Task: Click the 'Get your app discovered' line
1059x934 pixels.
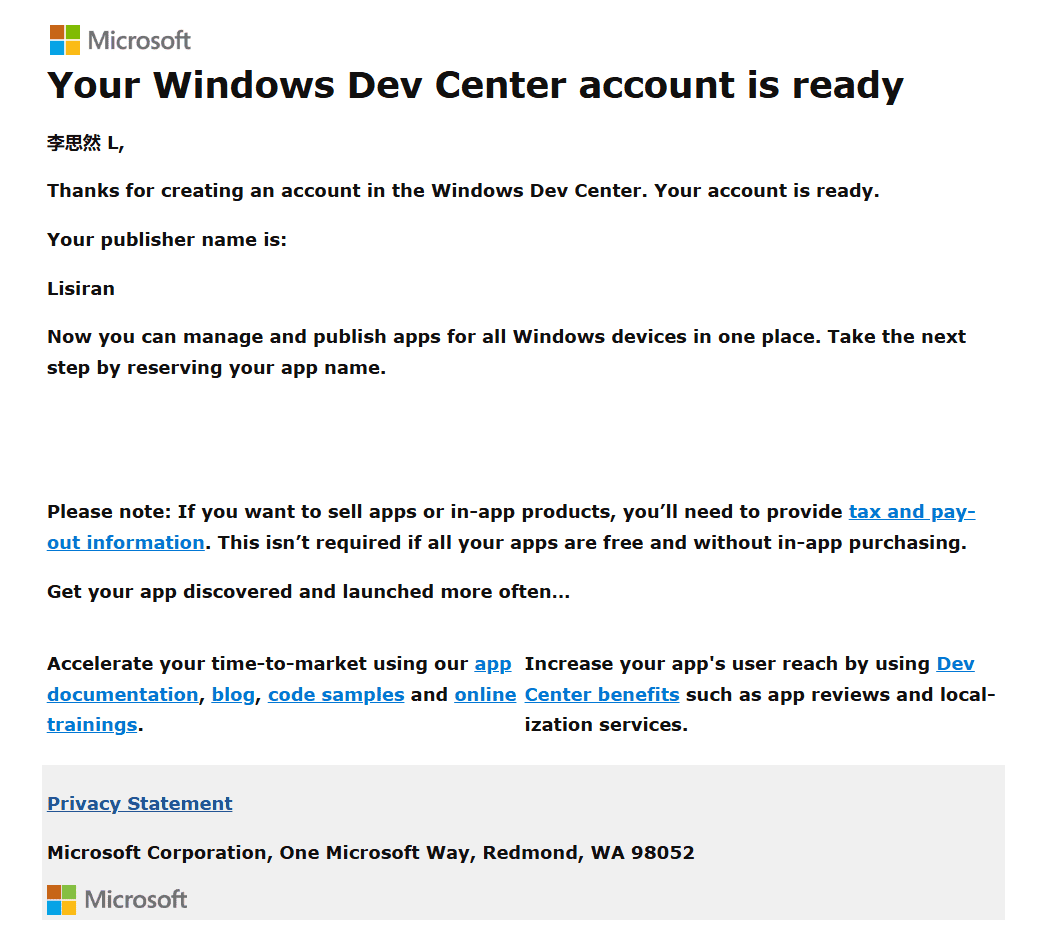Action: point(308,592)
